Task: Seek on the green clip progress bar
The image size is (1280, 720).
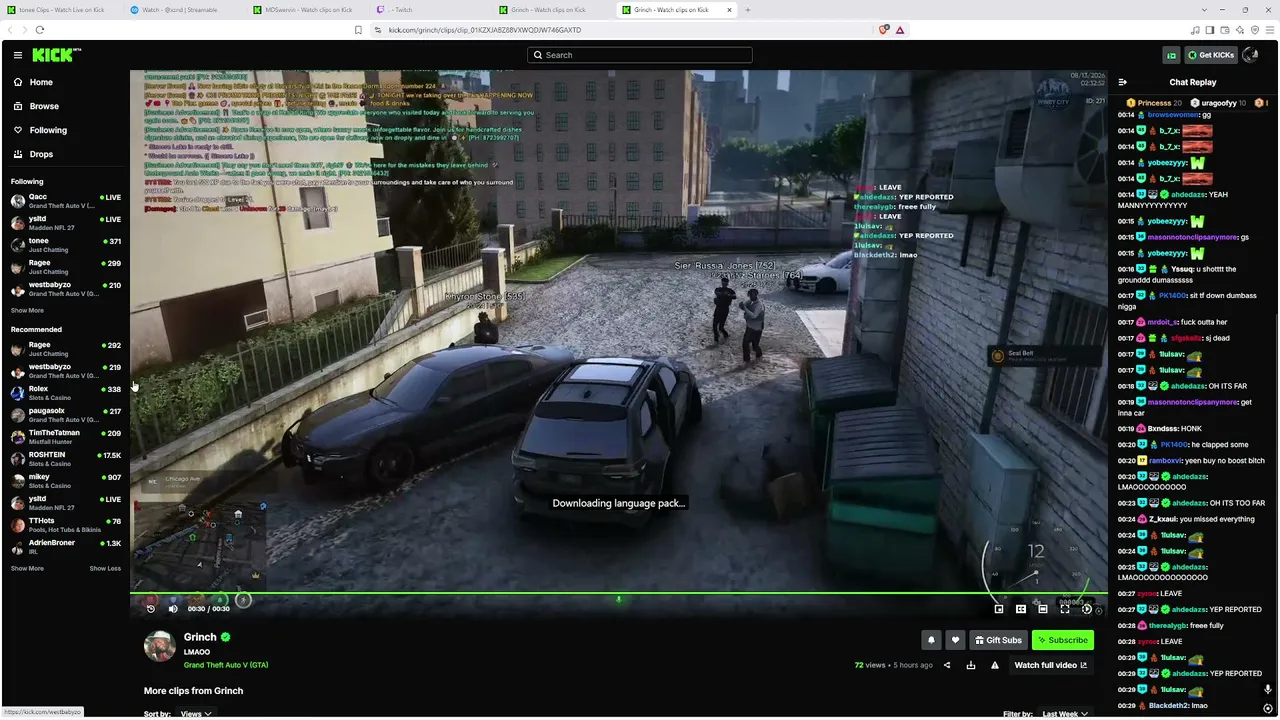Action: (x=618, y=594)
